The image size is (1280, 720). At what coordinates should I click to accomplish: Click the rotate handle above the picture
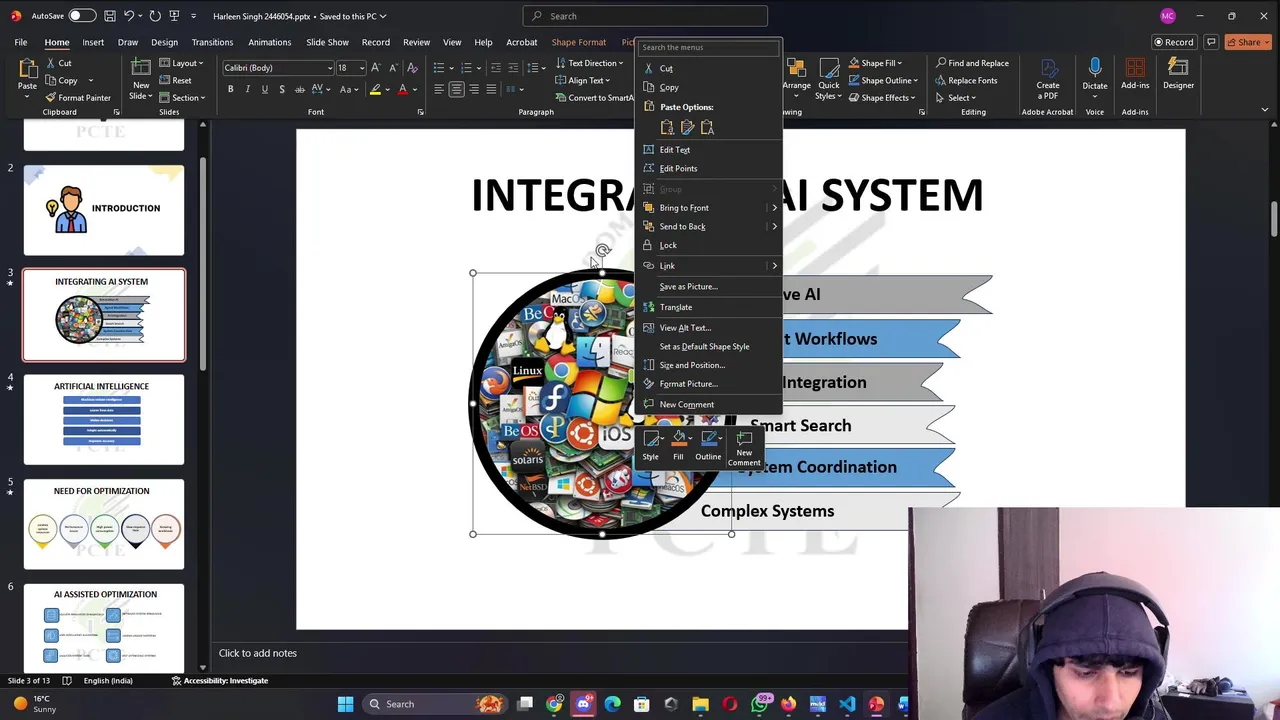click(x=602, y=251)
